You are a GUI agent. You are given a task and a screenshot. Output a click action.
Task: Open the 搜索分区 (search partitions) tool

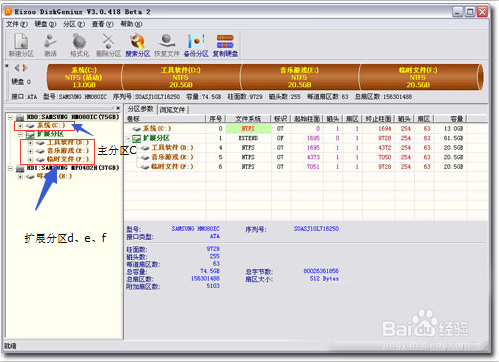[x=137, y=45]
